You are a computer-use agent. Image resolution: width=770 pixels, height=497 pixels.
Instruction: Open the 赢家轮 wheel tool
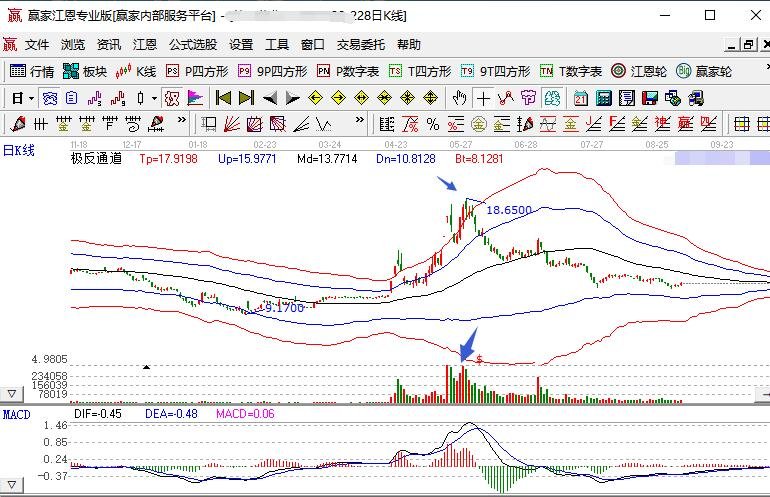[704, 72]
